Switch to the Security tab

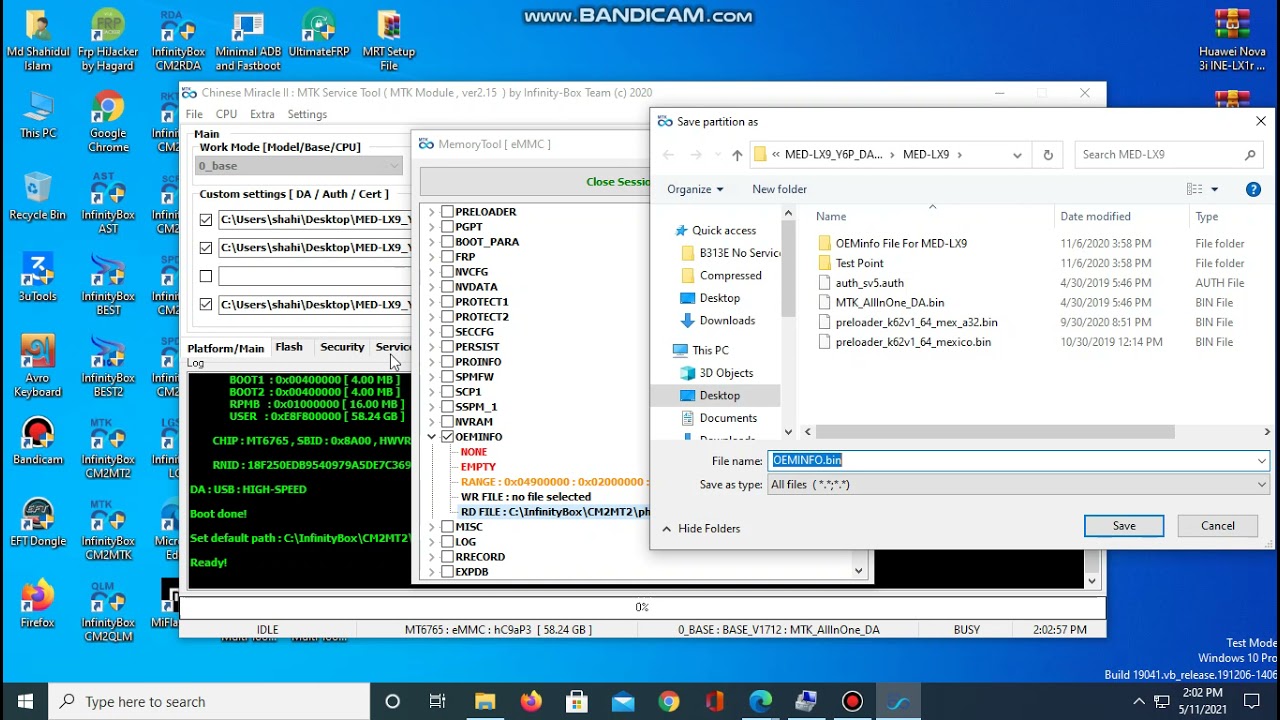(x=342, y=347)
